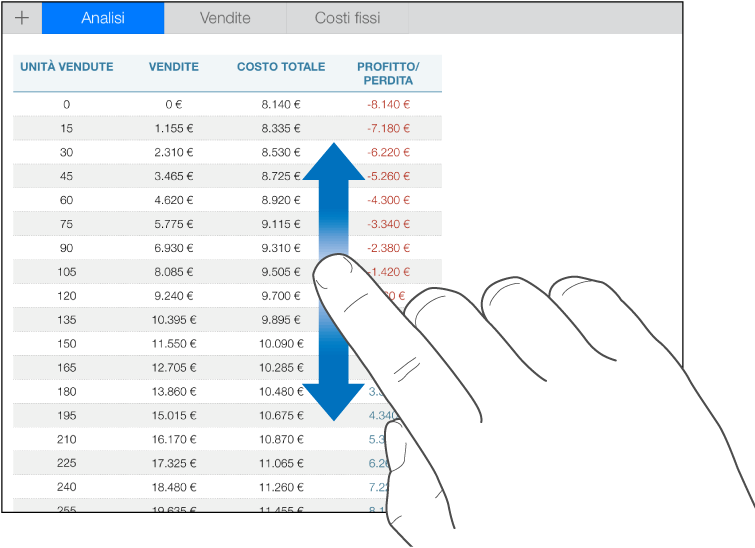The width and height of the screenshot is (755, 548).
Task: Tap the sales cell 10.395 €
Action: pyautogui.click(x=174, y=320)
